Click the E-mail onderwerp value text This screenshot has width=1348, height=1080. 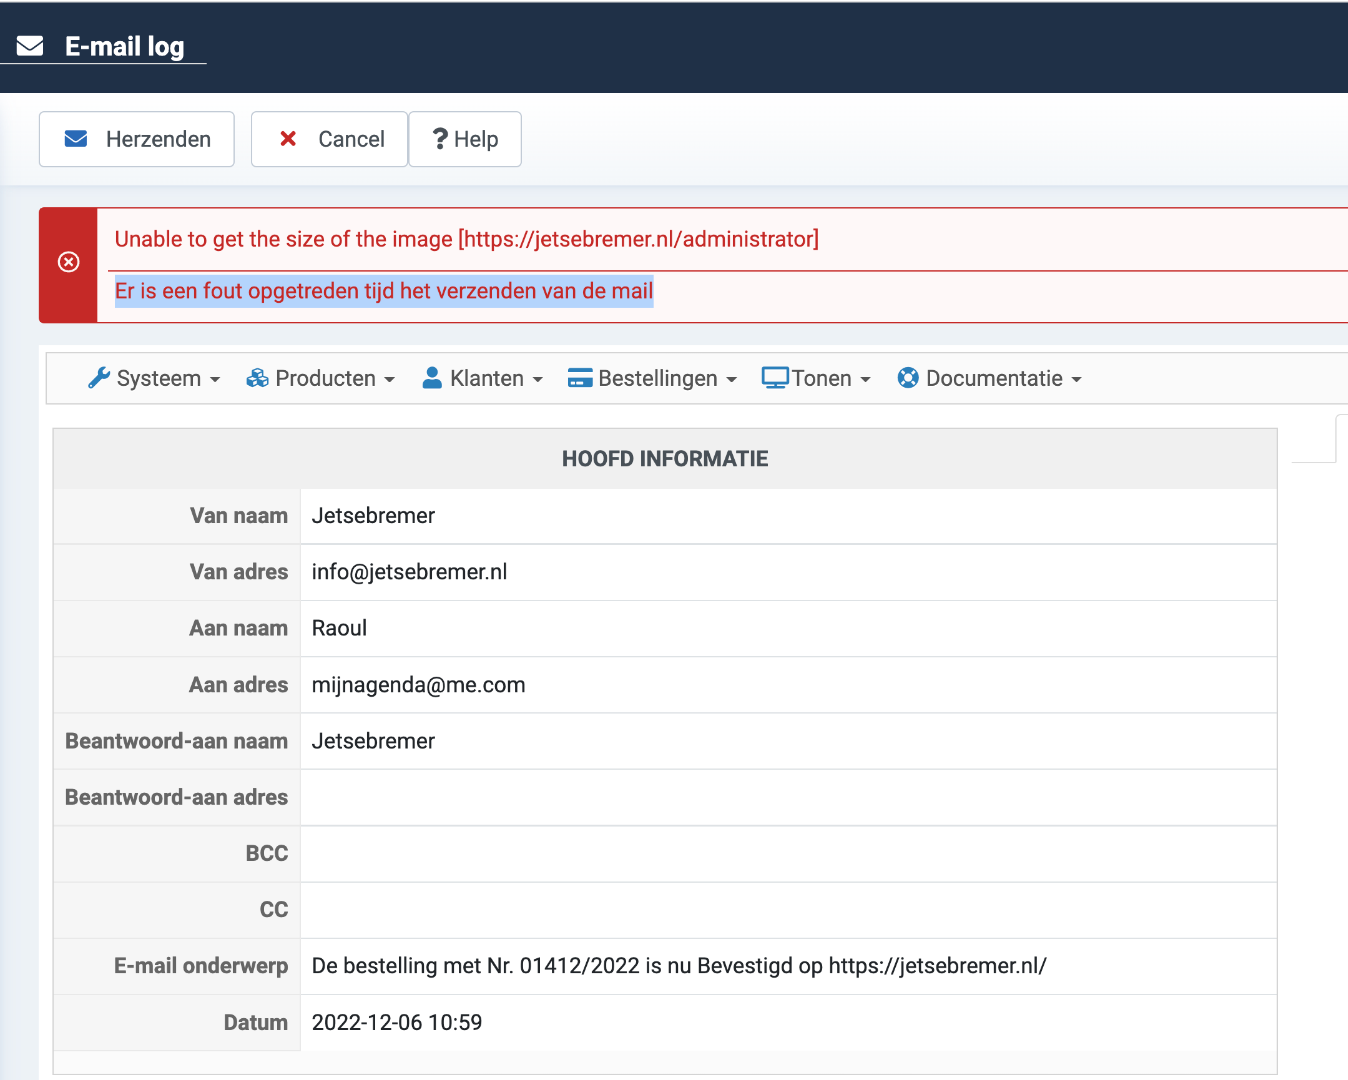click(x=679, y=966)
